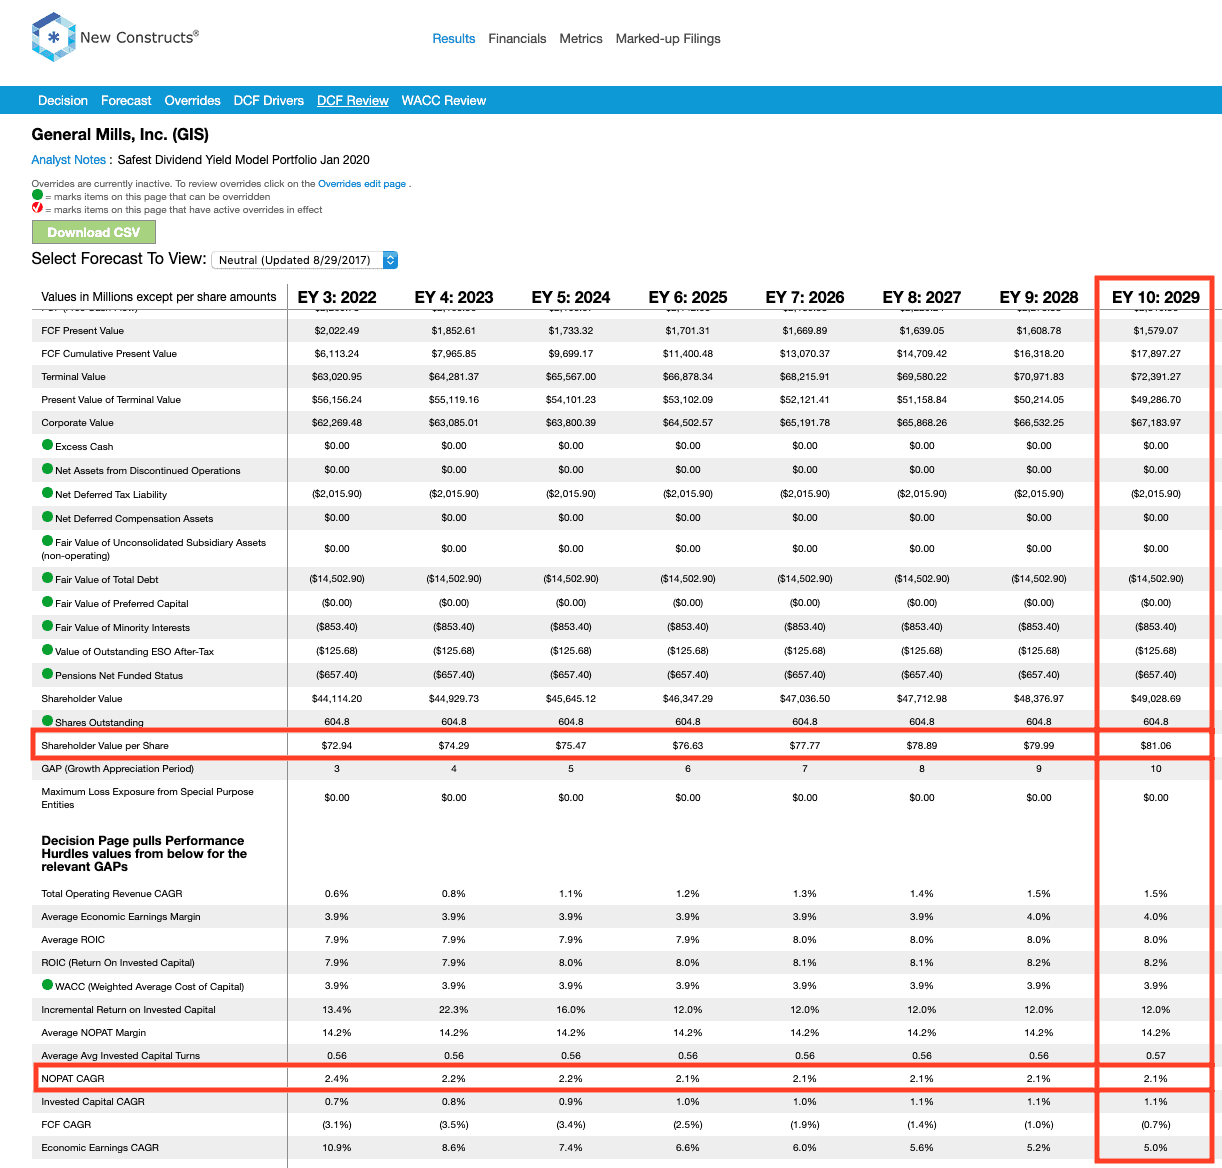Click the Invested Capital CAGR label

point(93,1102)
